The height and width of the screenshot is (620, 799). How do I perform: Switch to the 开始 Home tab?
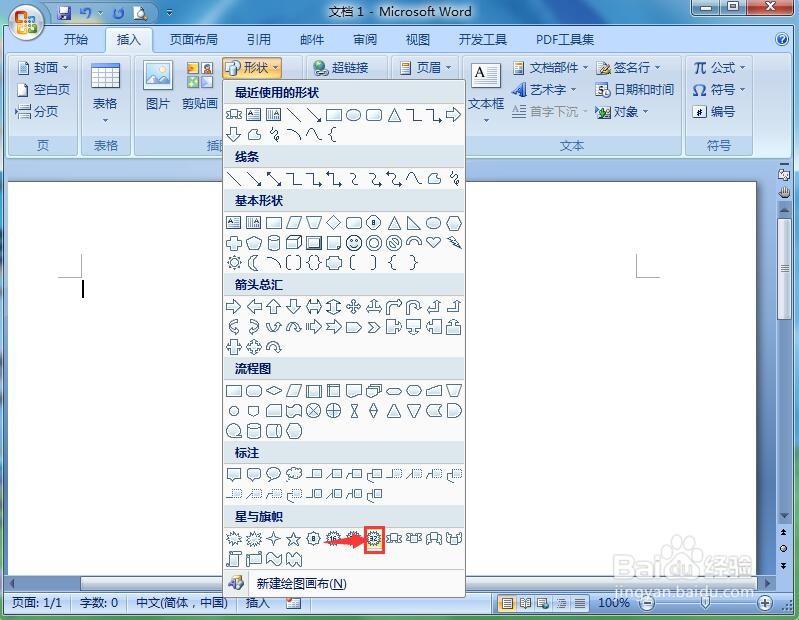tap(76, 39)
